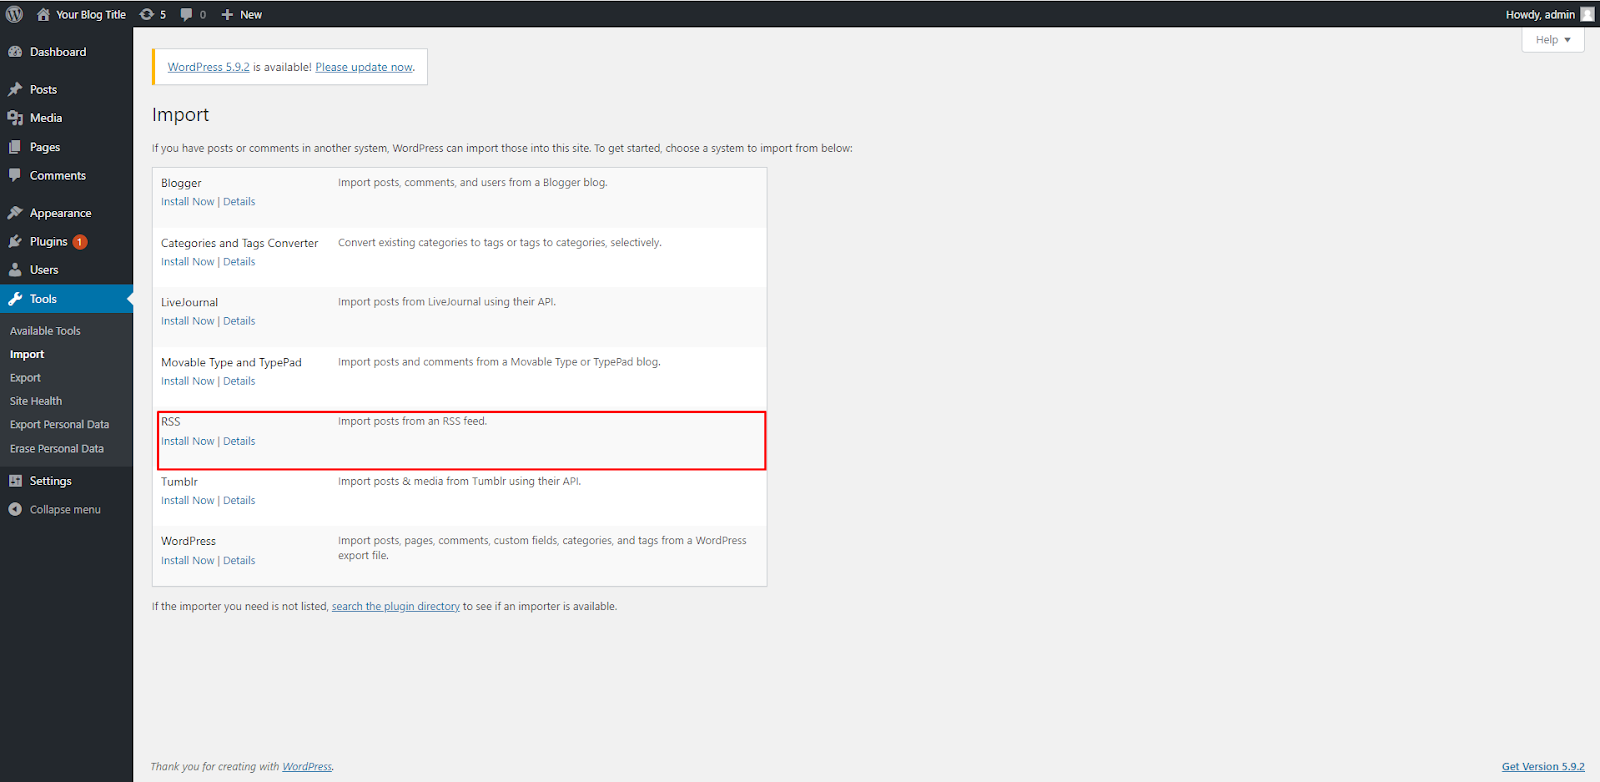The width and height of the screenshot is (1600, 782).
Task: Open Site Health submenu item
Action: coord(36,401)
